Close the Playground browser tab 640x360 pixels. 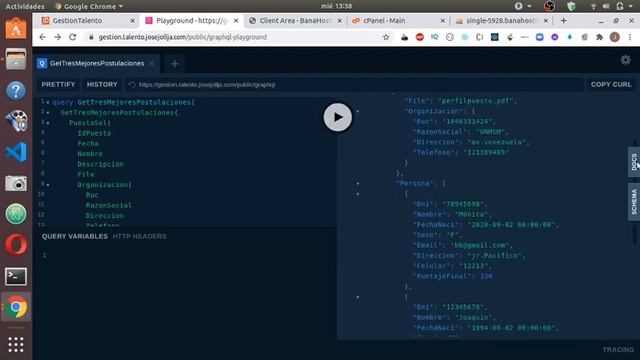(x=236, y=20)
